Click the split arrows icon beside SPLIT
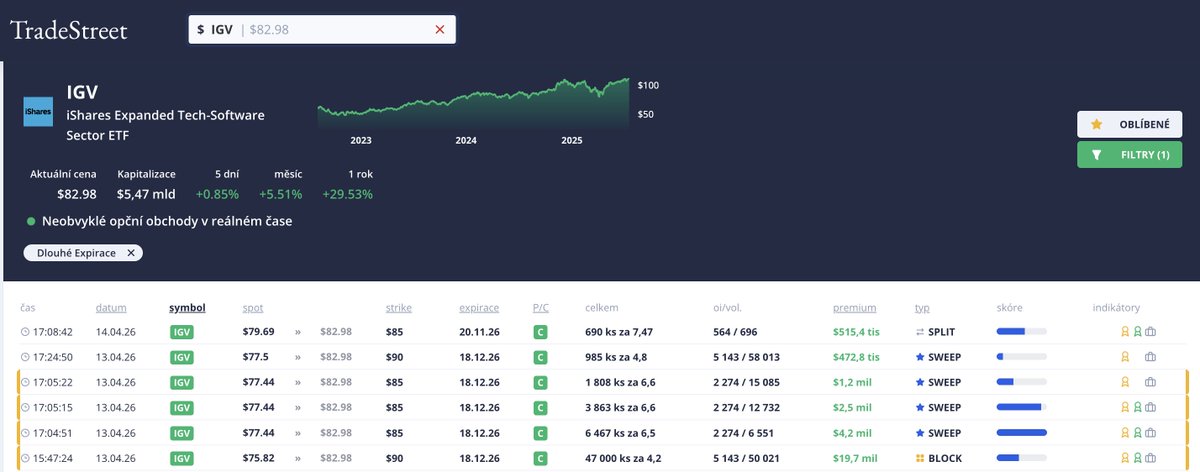1200x472 pixels. click(x=920, y=331)
